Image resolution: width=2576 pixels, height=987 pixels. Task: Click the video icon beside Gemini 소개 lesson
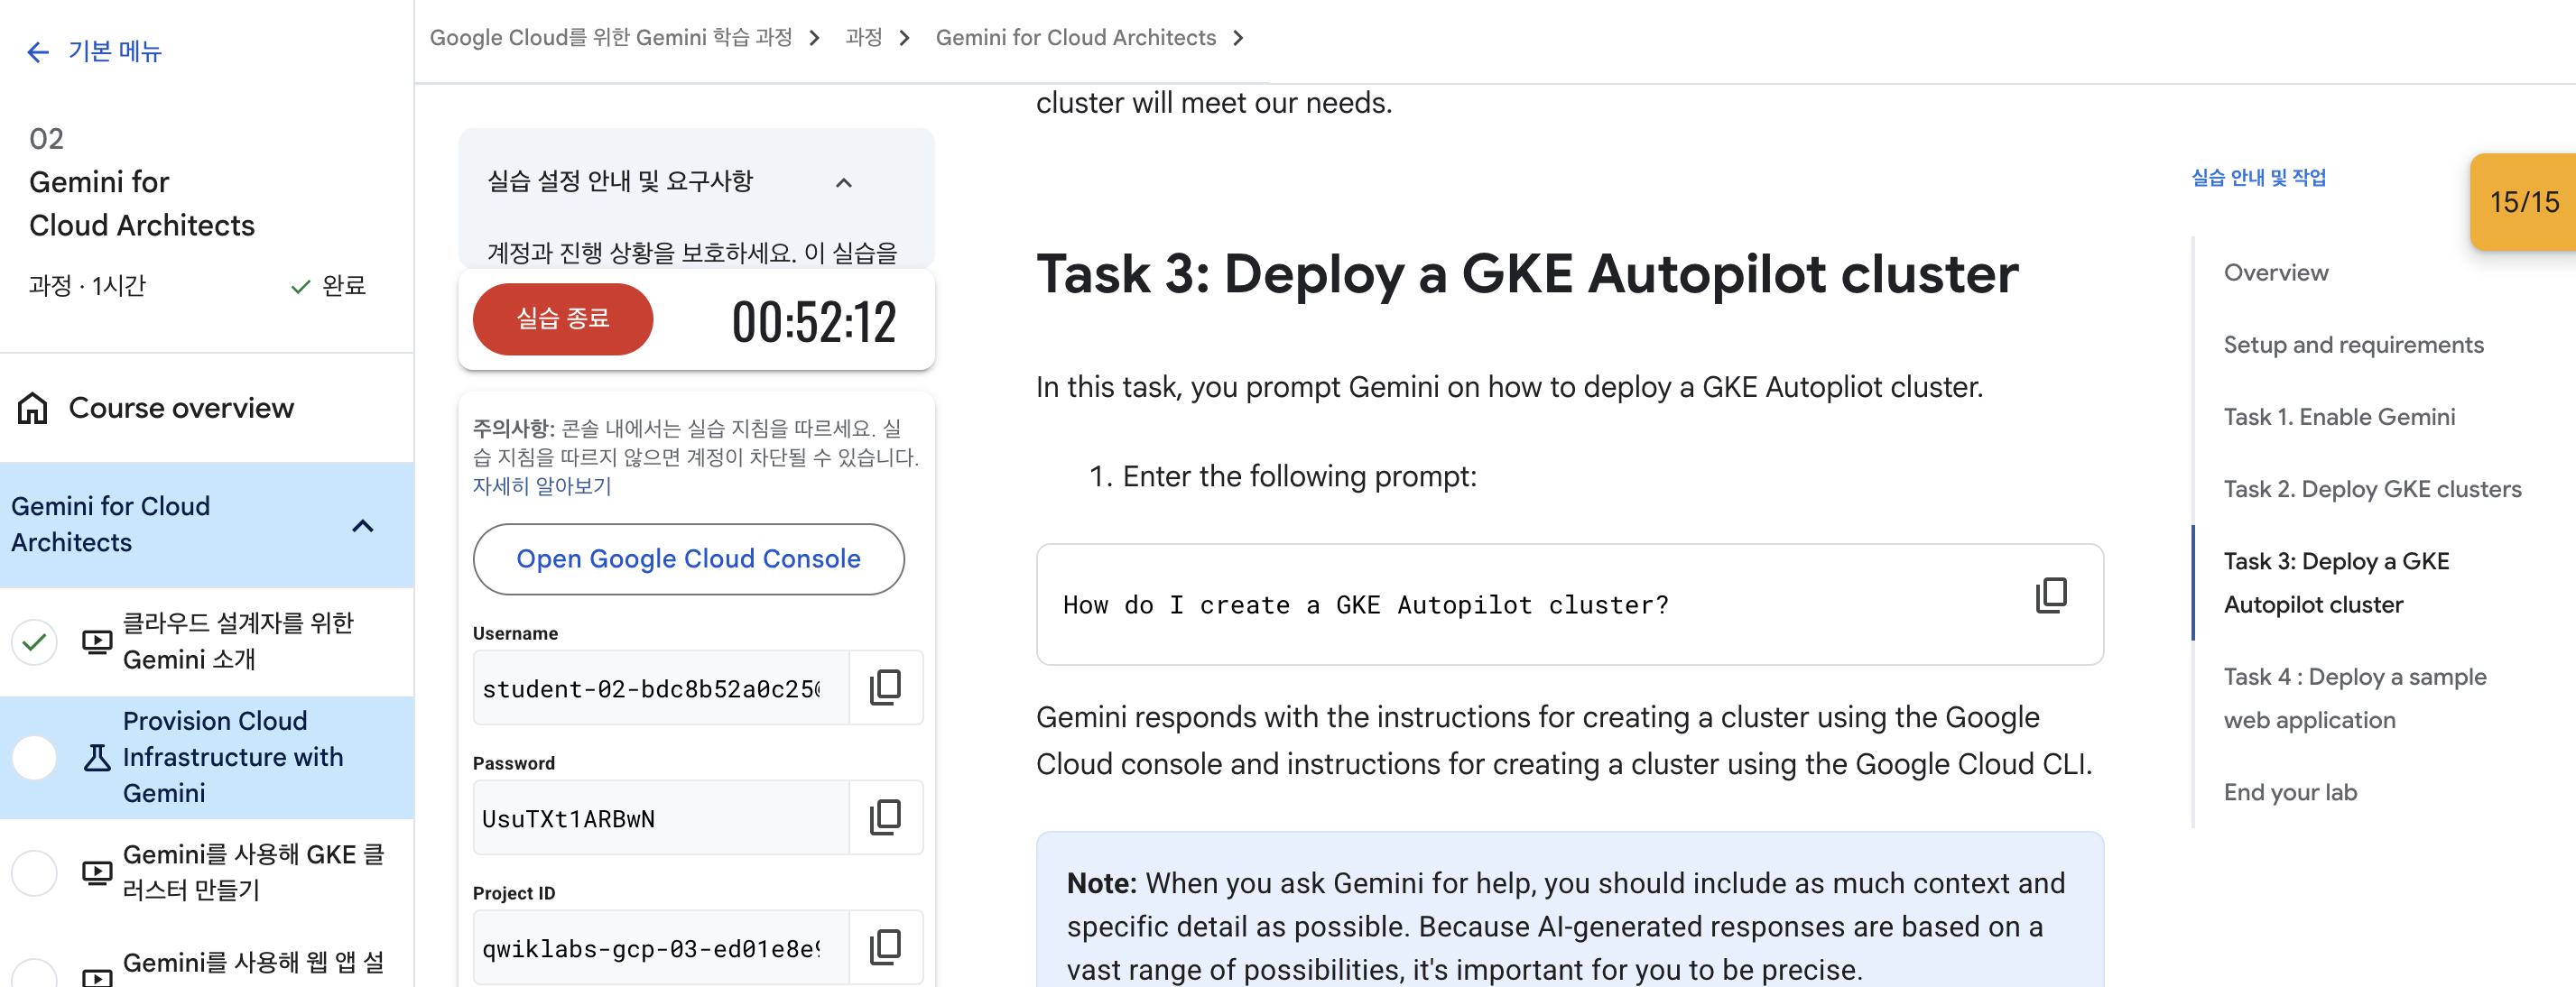coord(97,642)
